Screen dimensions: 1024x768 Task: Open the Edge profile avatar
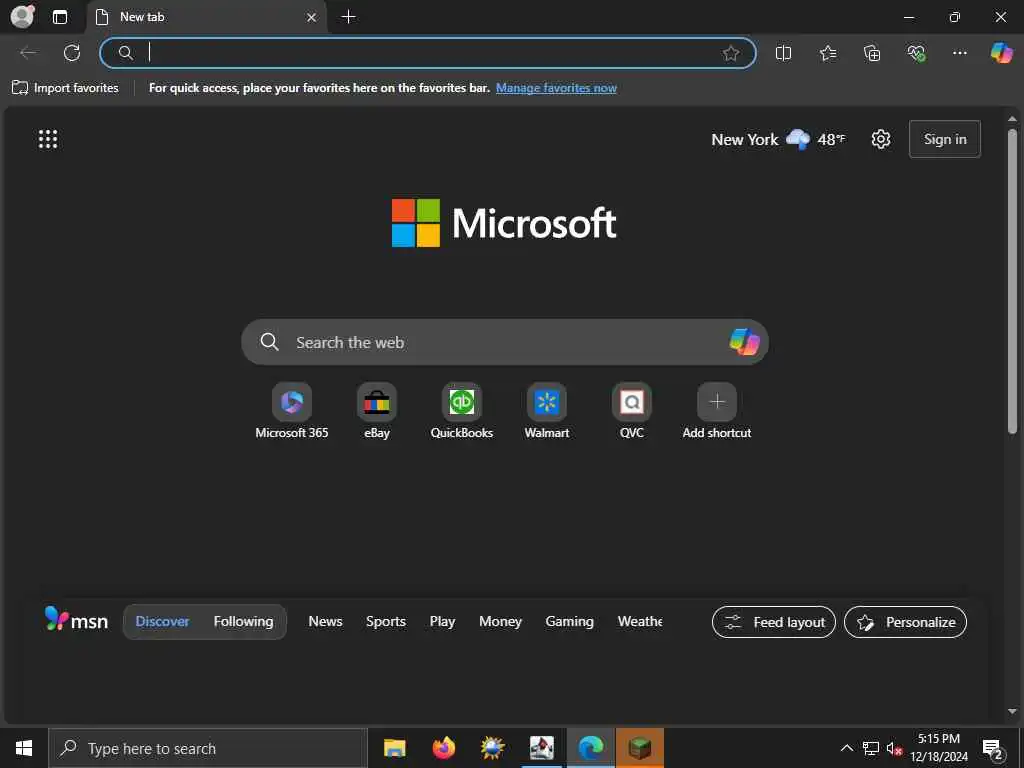point(23,16)
